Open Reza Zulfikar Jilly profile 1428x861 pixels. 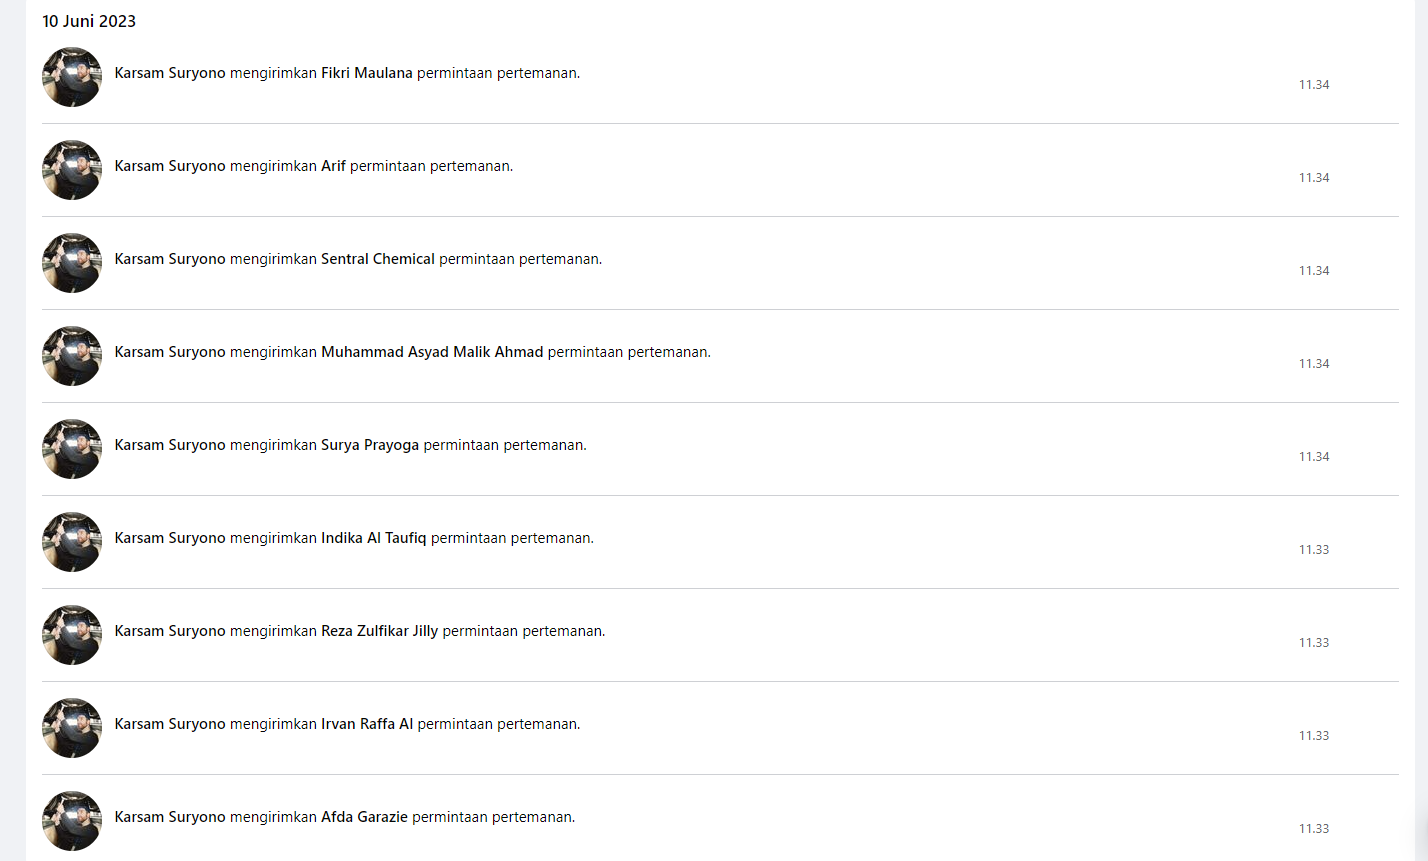[380, 631]
